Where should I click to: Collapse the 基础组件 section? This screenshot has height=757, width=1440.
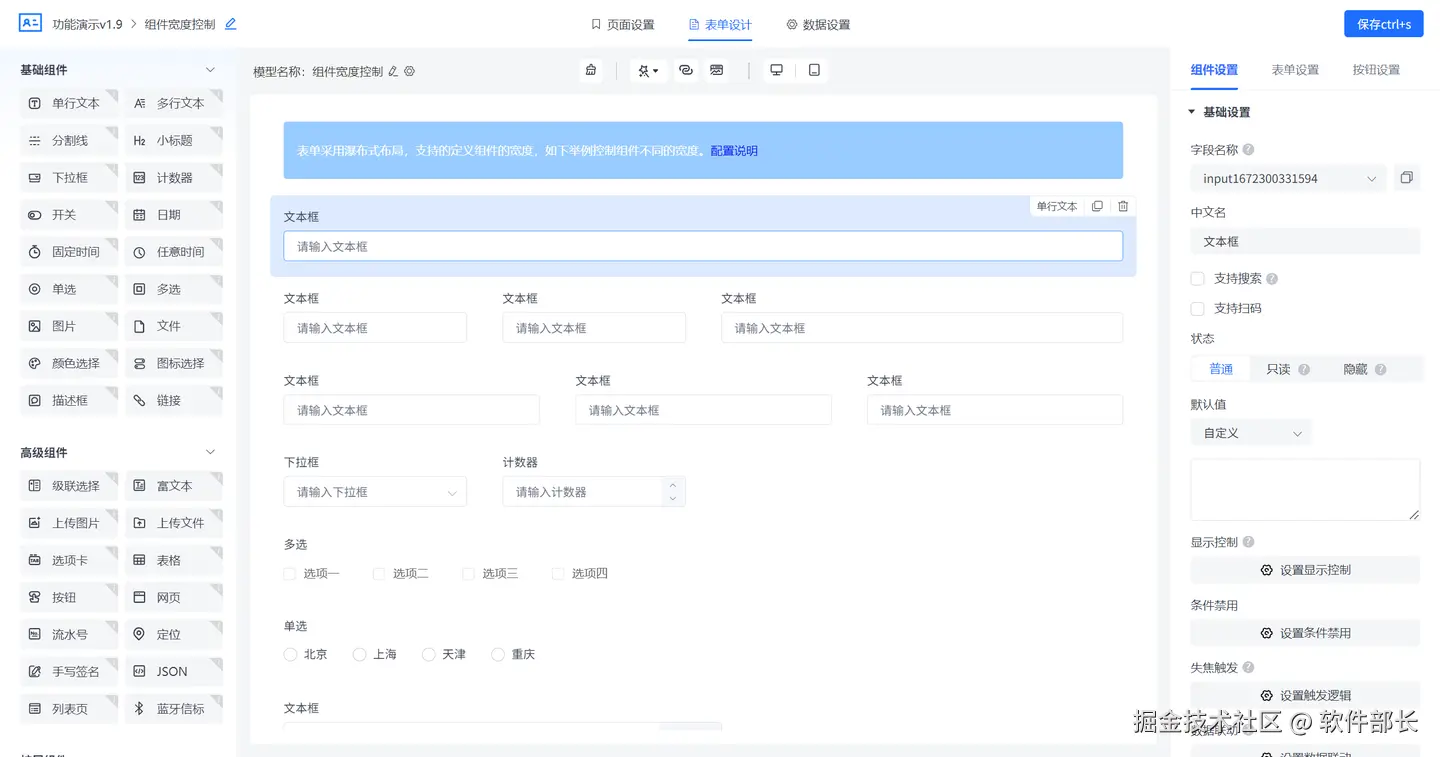(210, 70)
